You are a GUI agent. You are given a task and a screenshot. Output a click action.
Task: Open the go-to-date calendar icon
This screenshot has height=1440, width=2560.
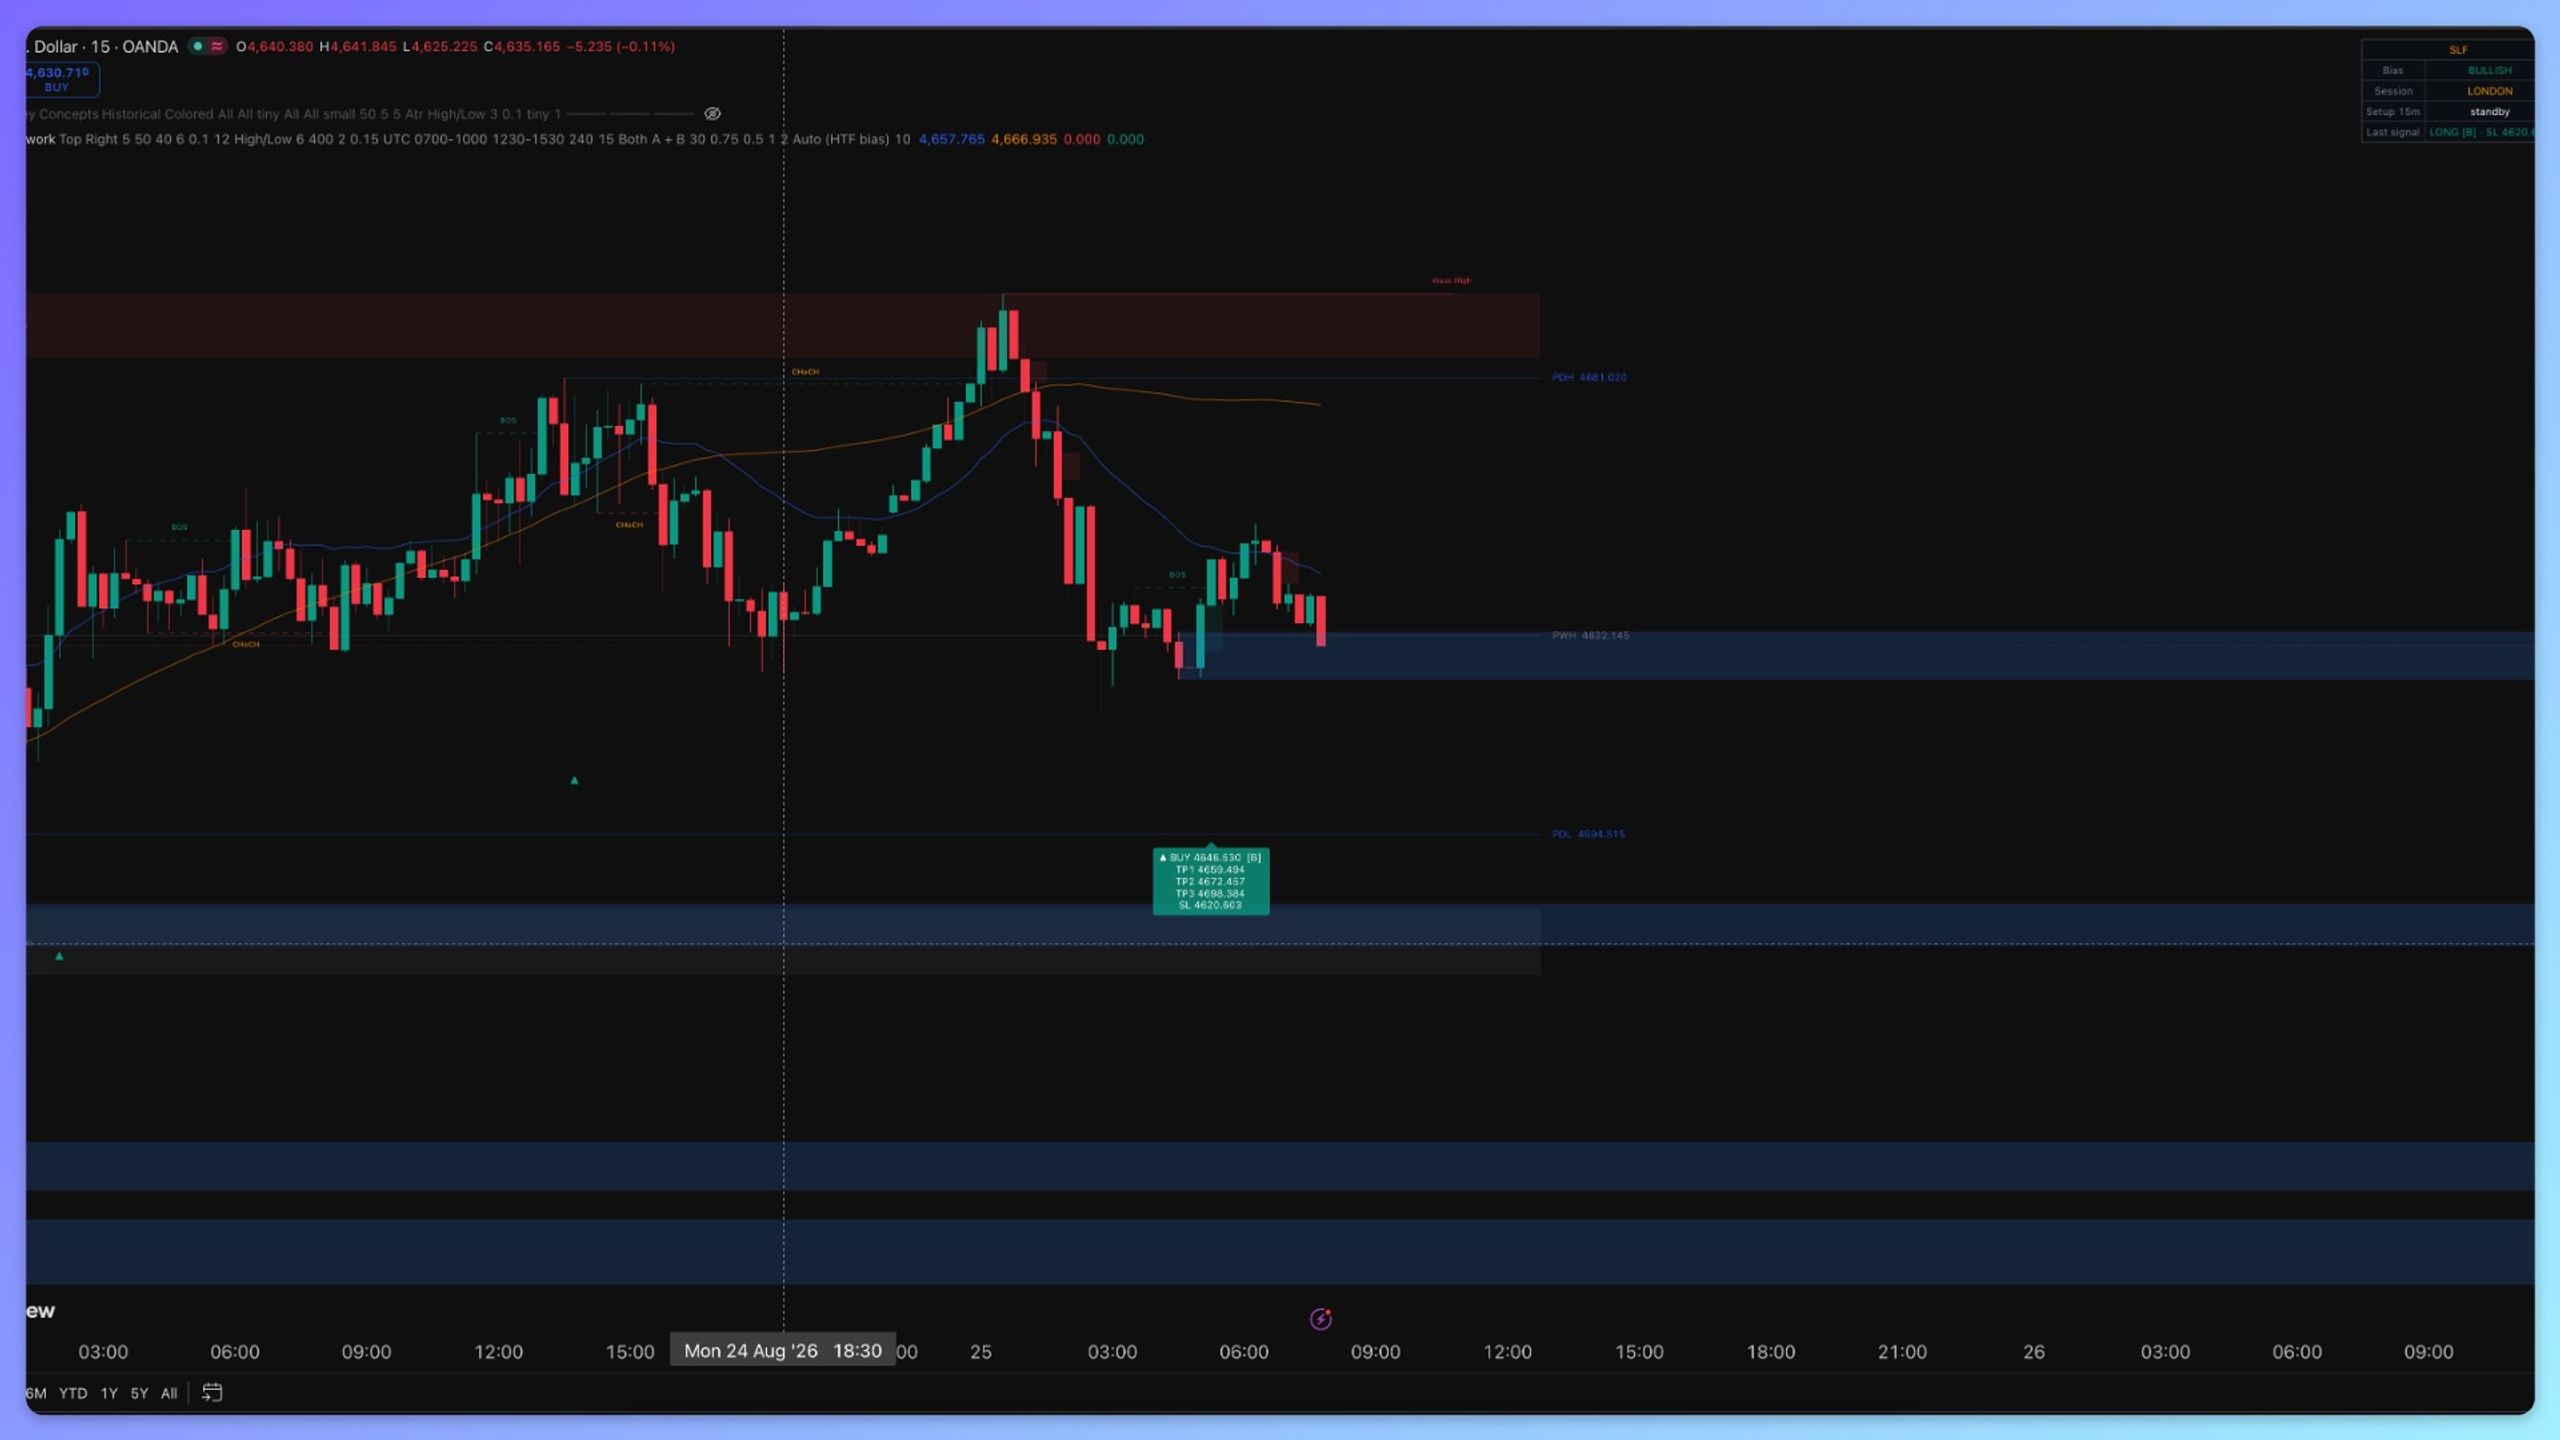coord(212,1392)
